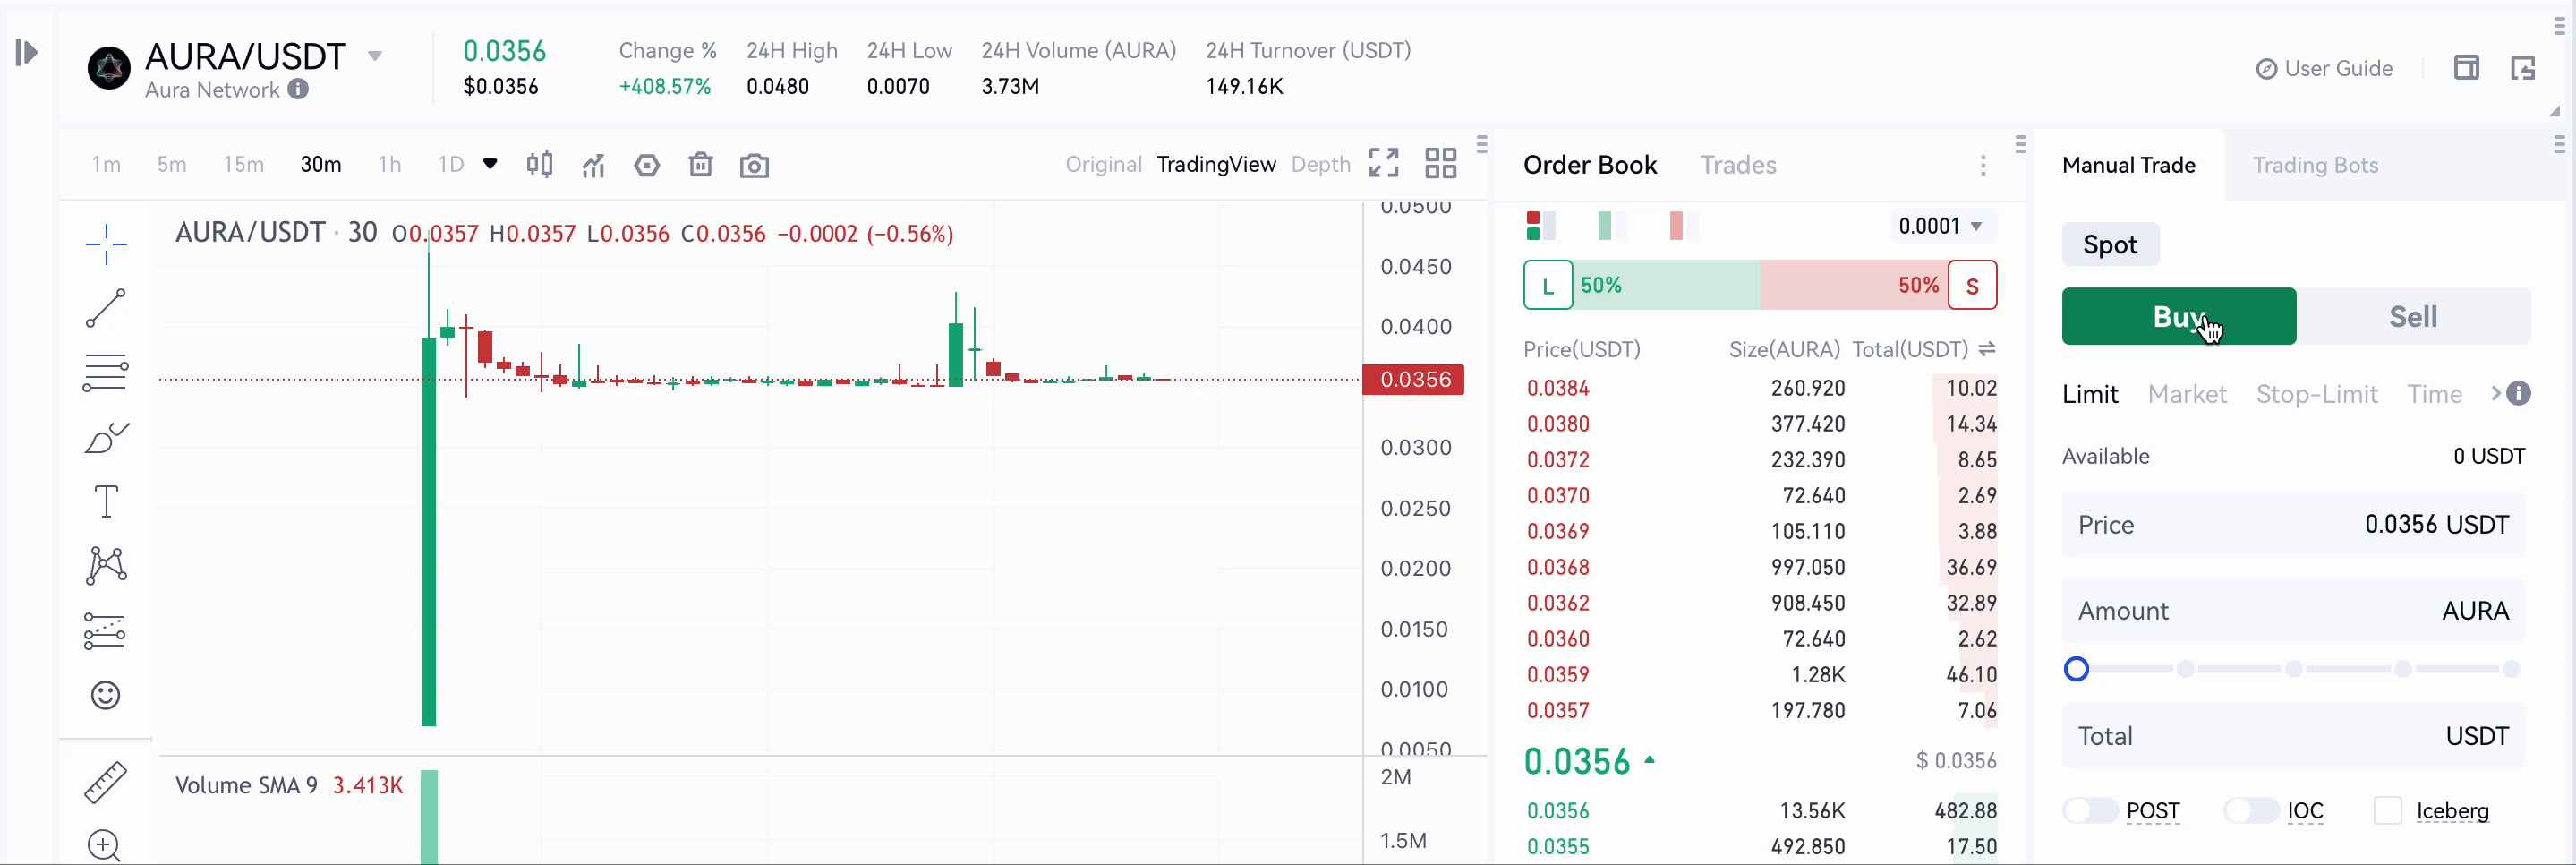Select the Market order type tab
Screen dimensions: 2576x865
tap(2187, 394)
